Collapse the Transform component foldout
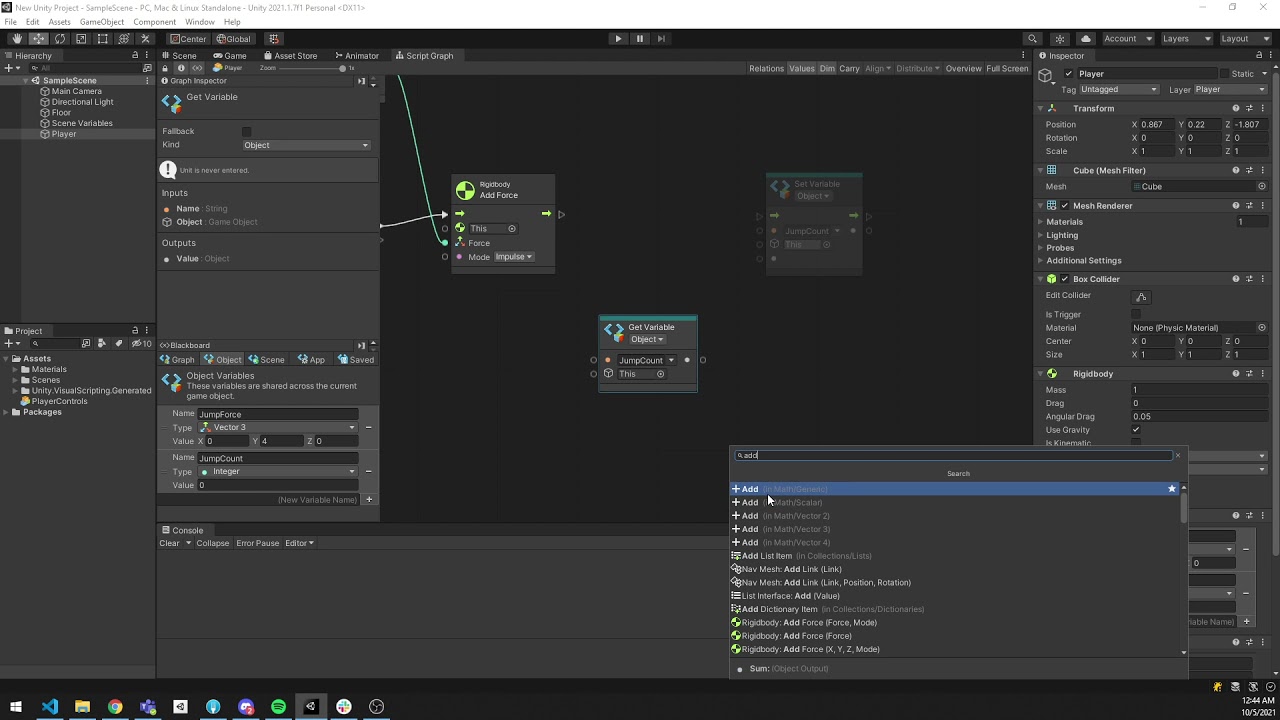 [1040, 108]
